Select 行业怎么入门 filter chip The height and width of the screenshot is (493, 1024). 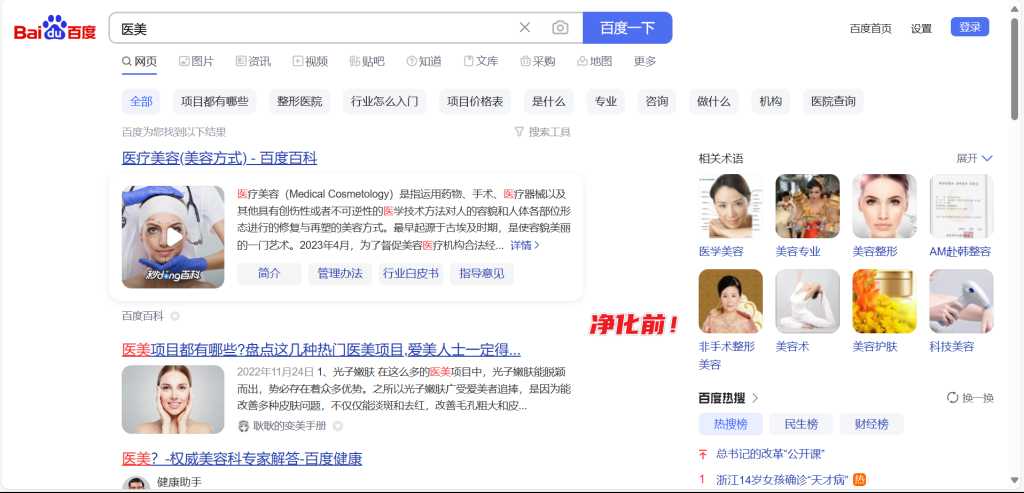[x=384, y=101]
